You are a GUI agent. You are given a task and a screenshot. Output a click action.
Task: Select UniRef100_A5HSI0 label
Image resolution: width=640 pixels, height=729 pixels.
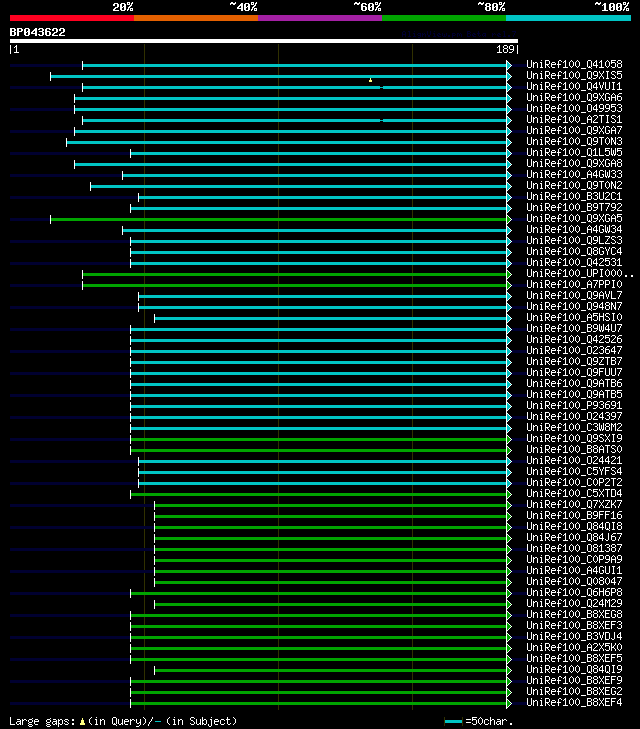[574, 318]
